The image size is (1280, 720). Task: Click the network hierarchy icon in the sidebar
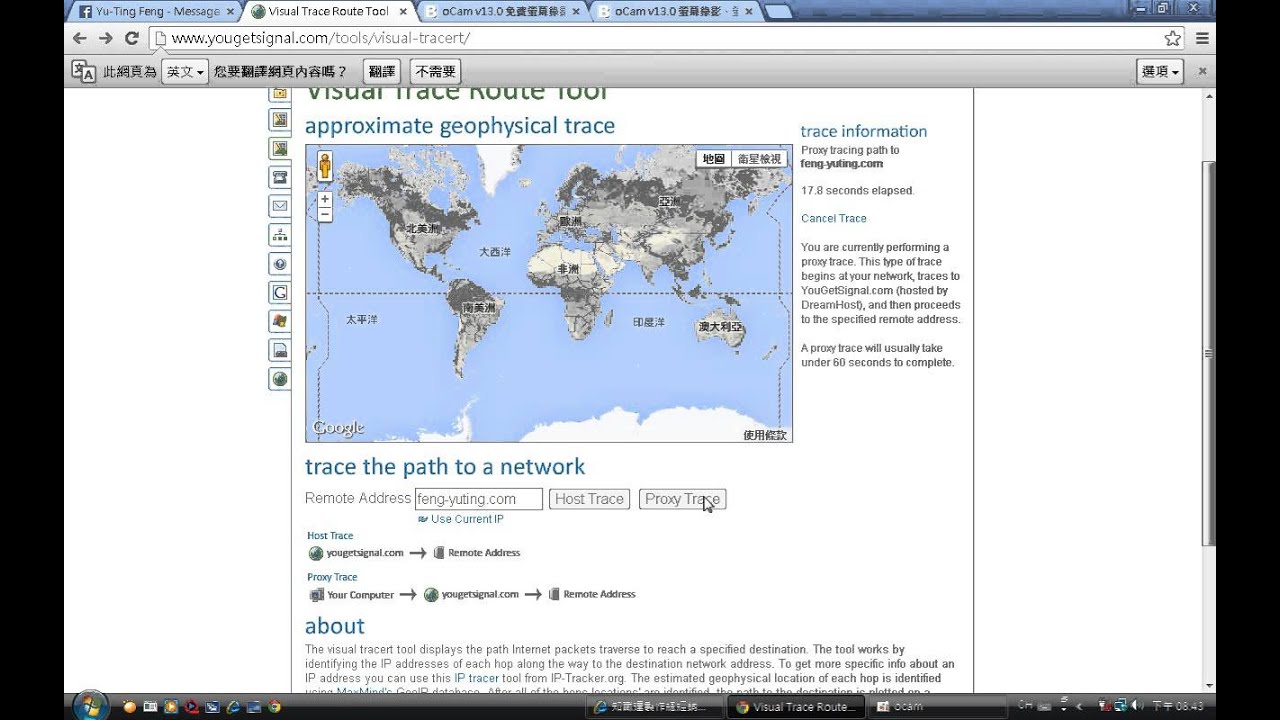[280, 235]
